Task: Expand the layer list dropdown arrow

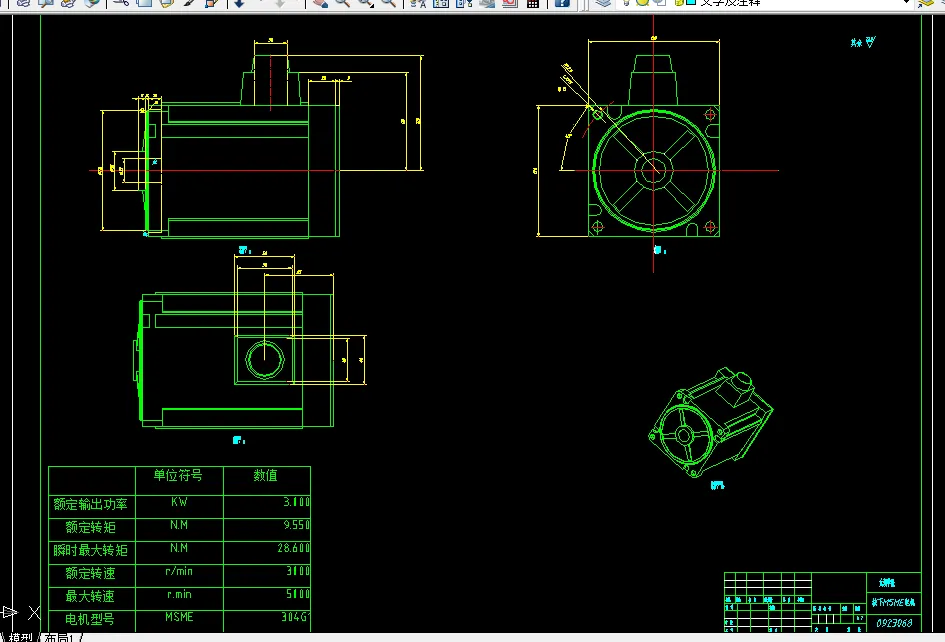Action: [x=906, y=2]
